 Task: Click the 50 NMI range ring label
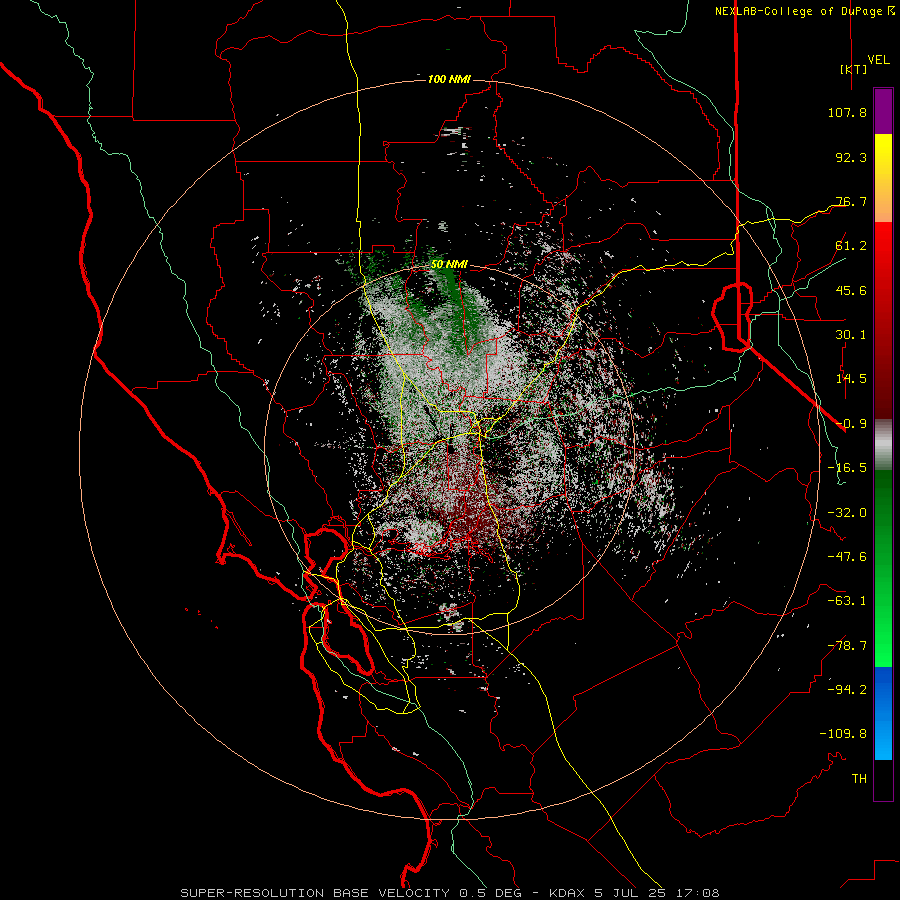(449, 265)
